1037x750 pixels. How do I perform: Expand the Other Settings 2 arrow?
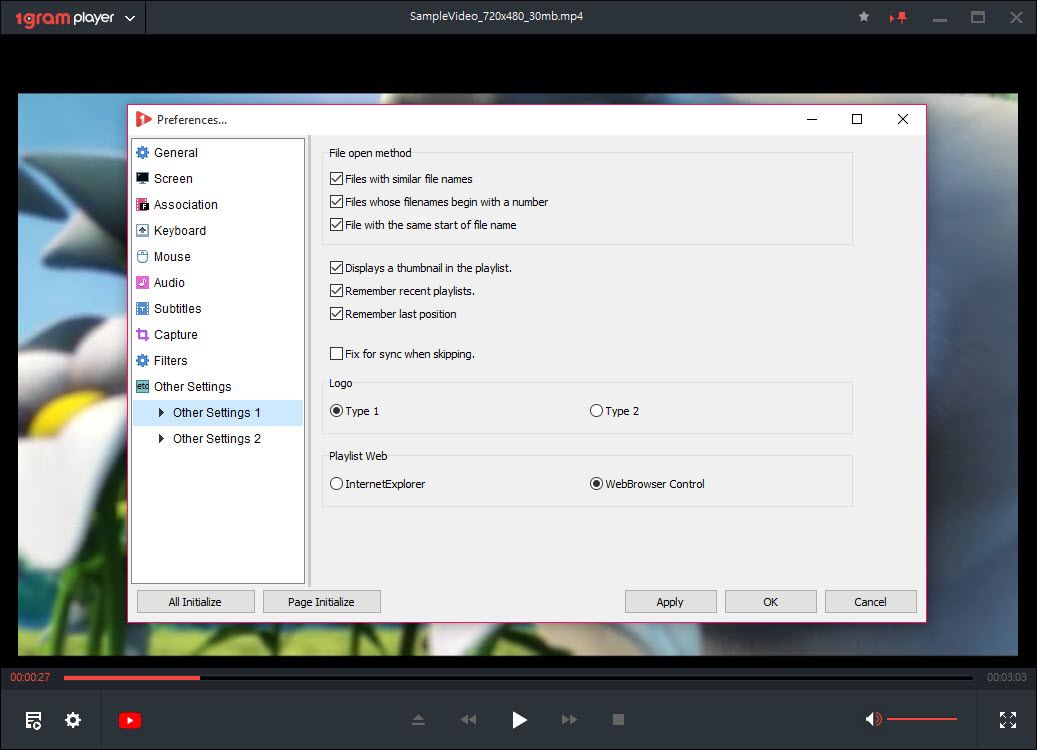162,439
